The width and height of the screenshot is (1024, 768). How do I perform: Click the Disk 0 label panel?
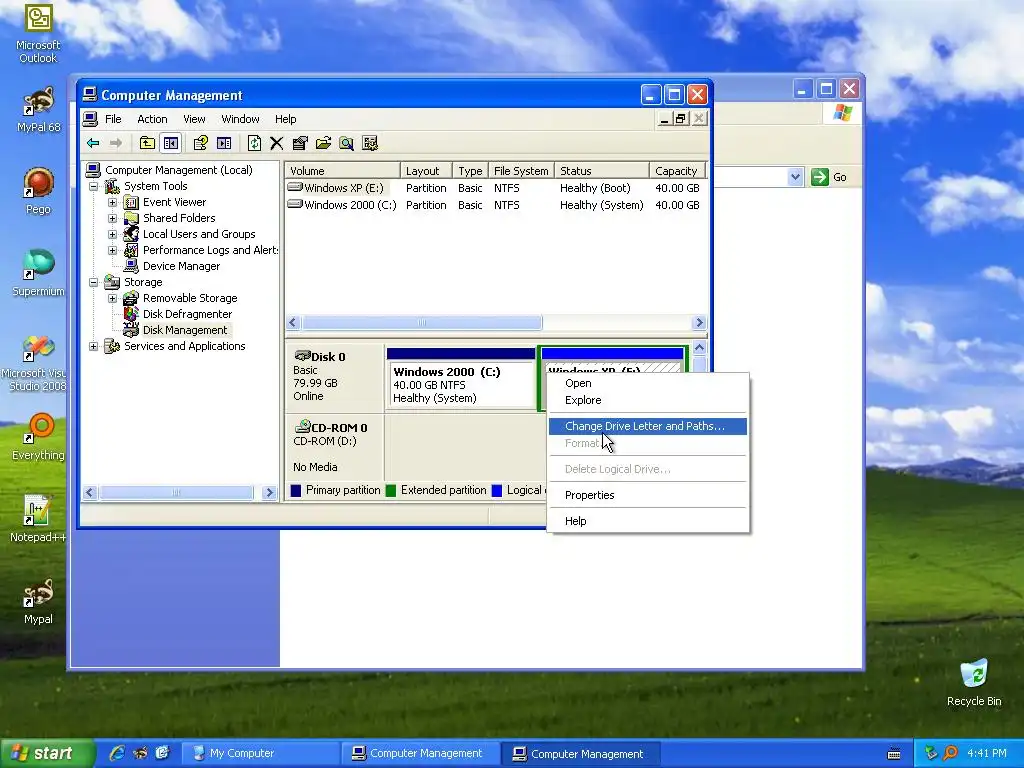(x=334, y=377)
